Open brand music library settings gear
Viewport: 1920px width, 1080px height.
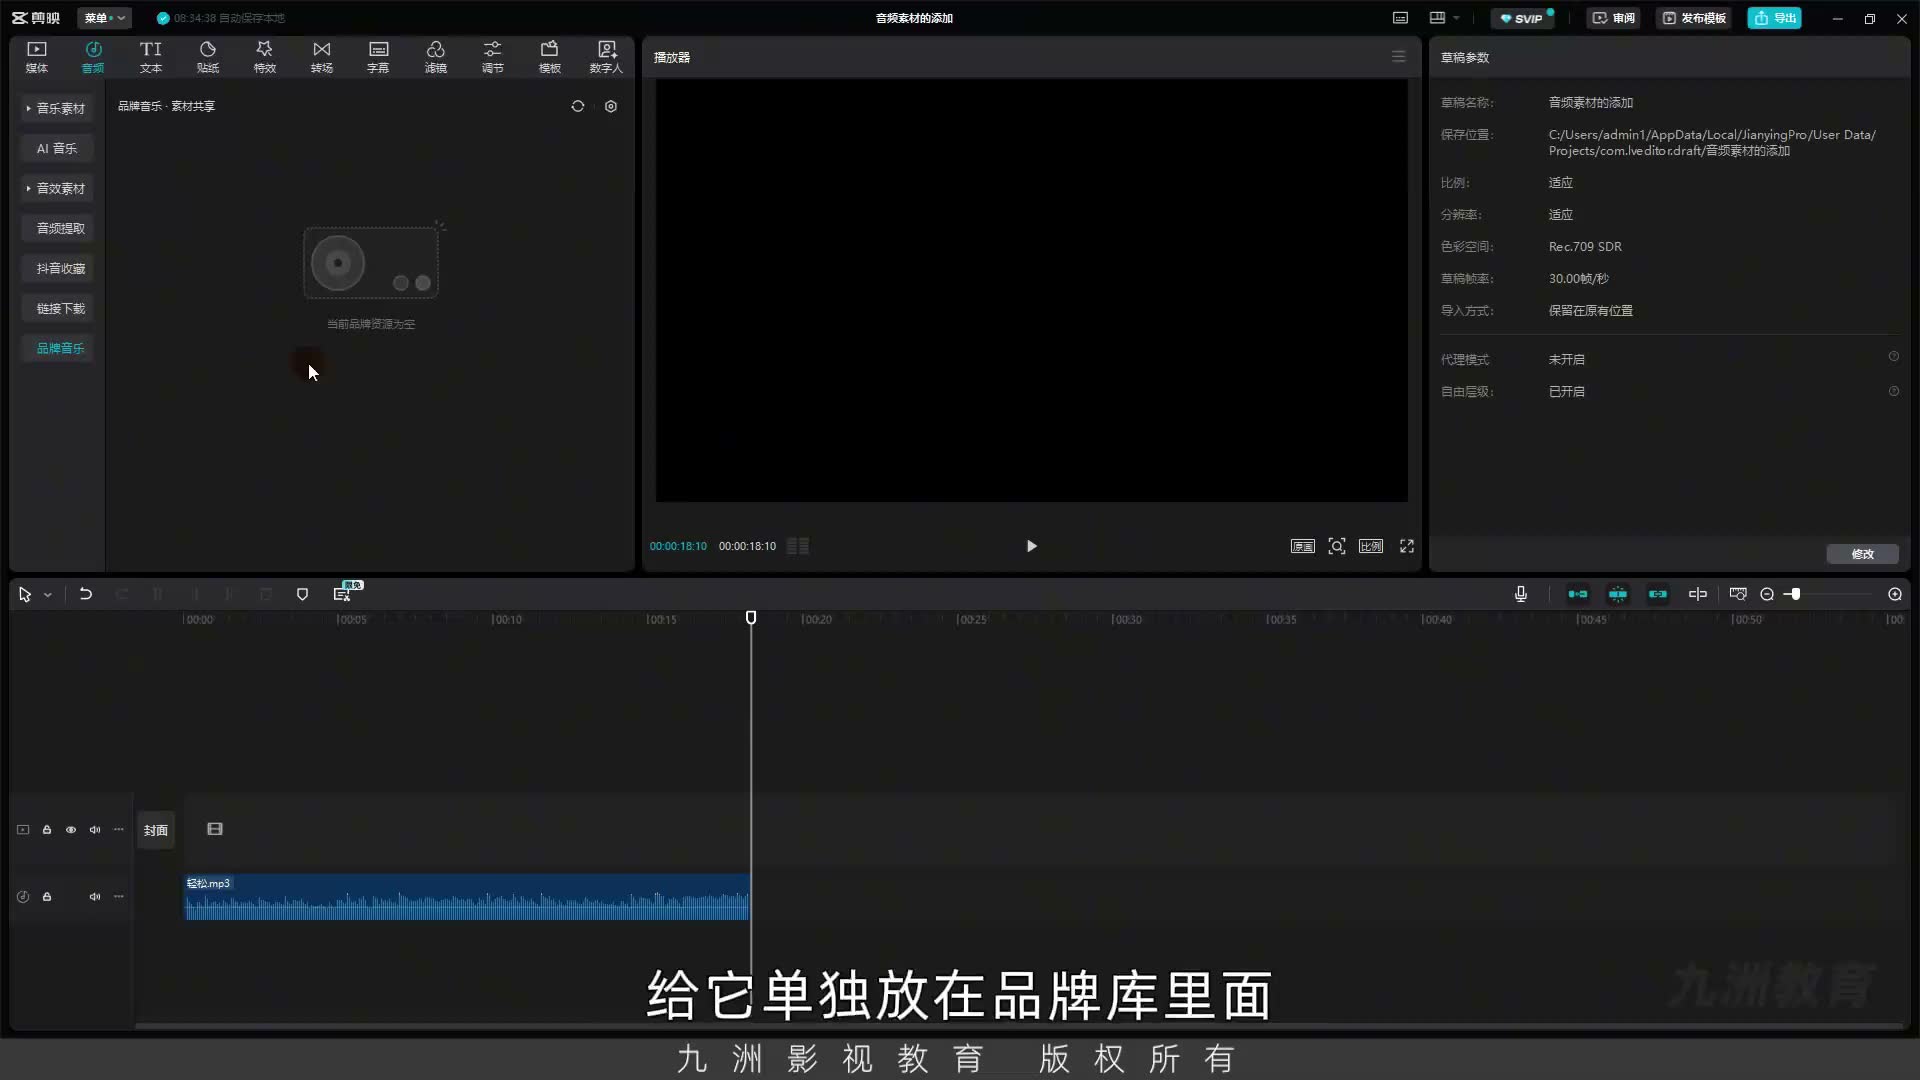click(x=611, y=106)
